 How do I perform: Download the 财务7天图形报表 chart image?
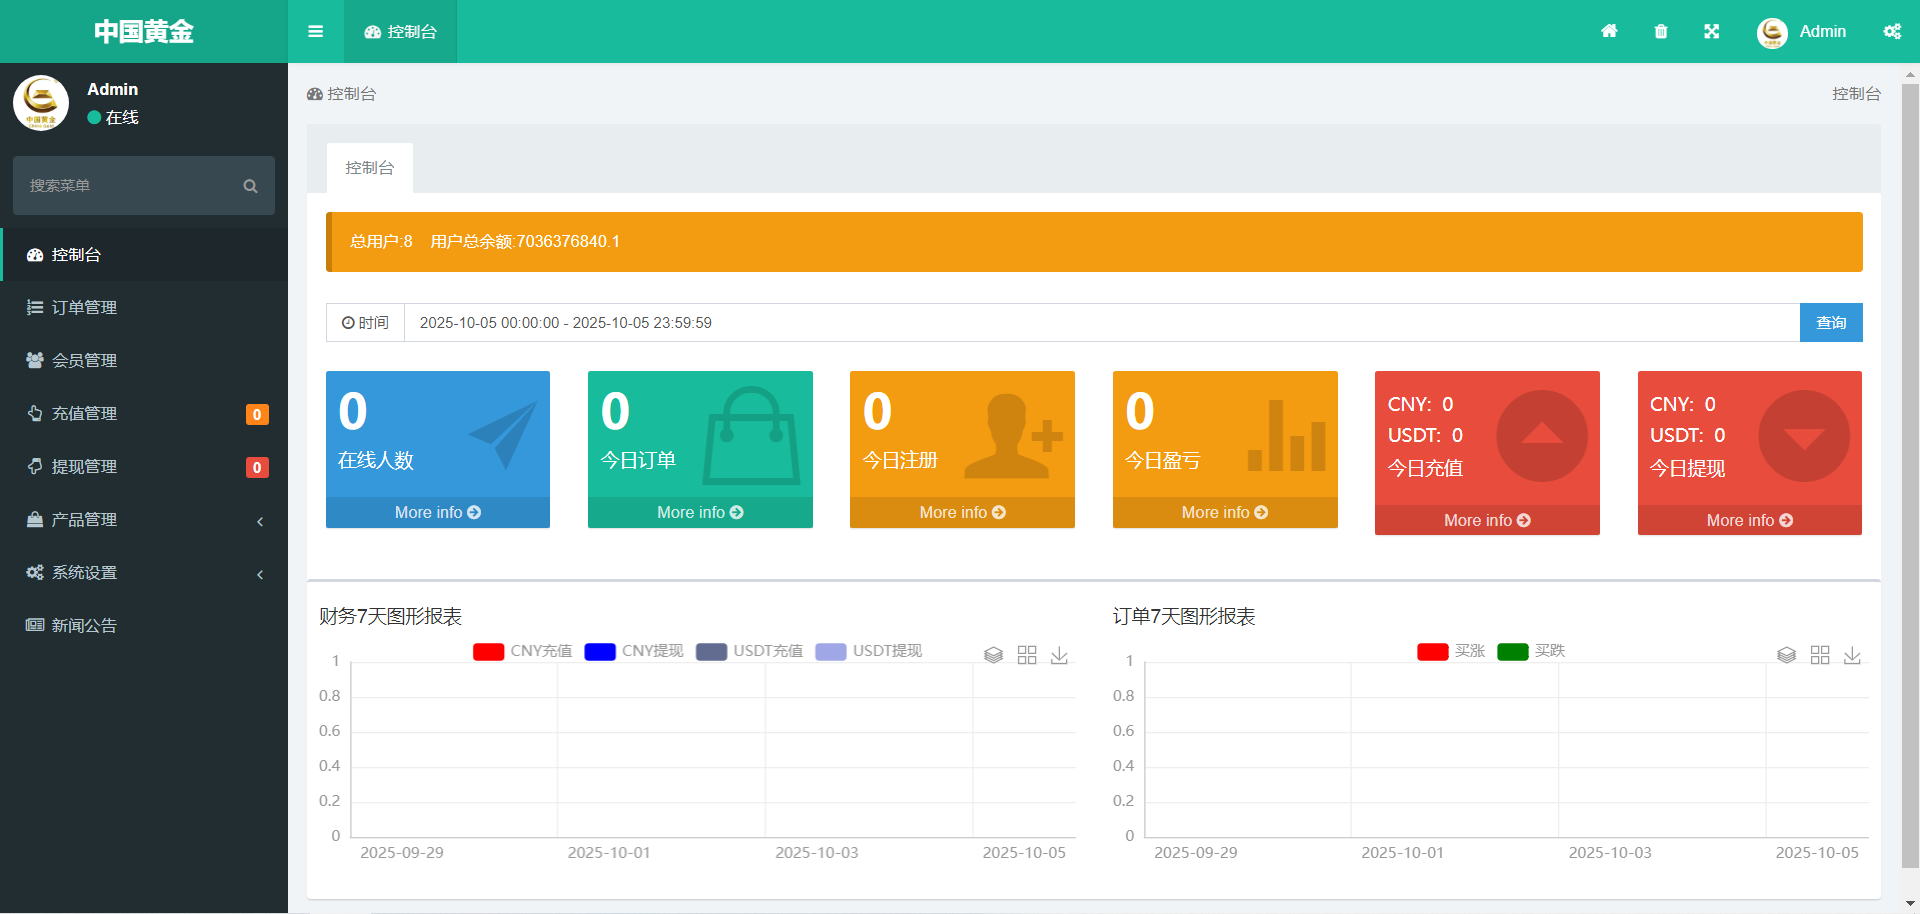tap(1059, 656)
